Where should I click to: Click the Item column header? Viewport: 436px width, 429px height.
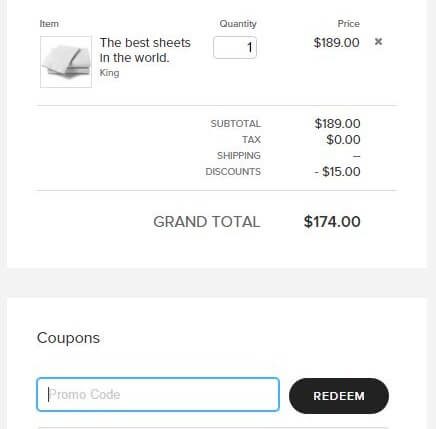click(49, 24)
